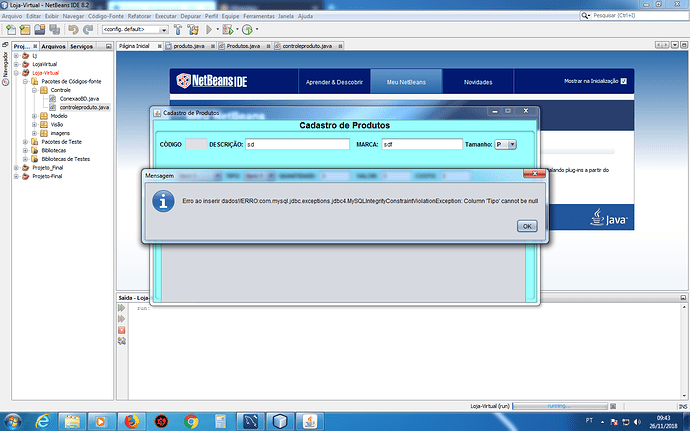Open the Aprender & Descobrir start page tab

334,82
